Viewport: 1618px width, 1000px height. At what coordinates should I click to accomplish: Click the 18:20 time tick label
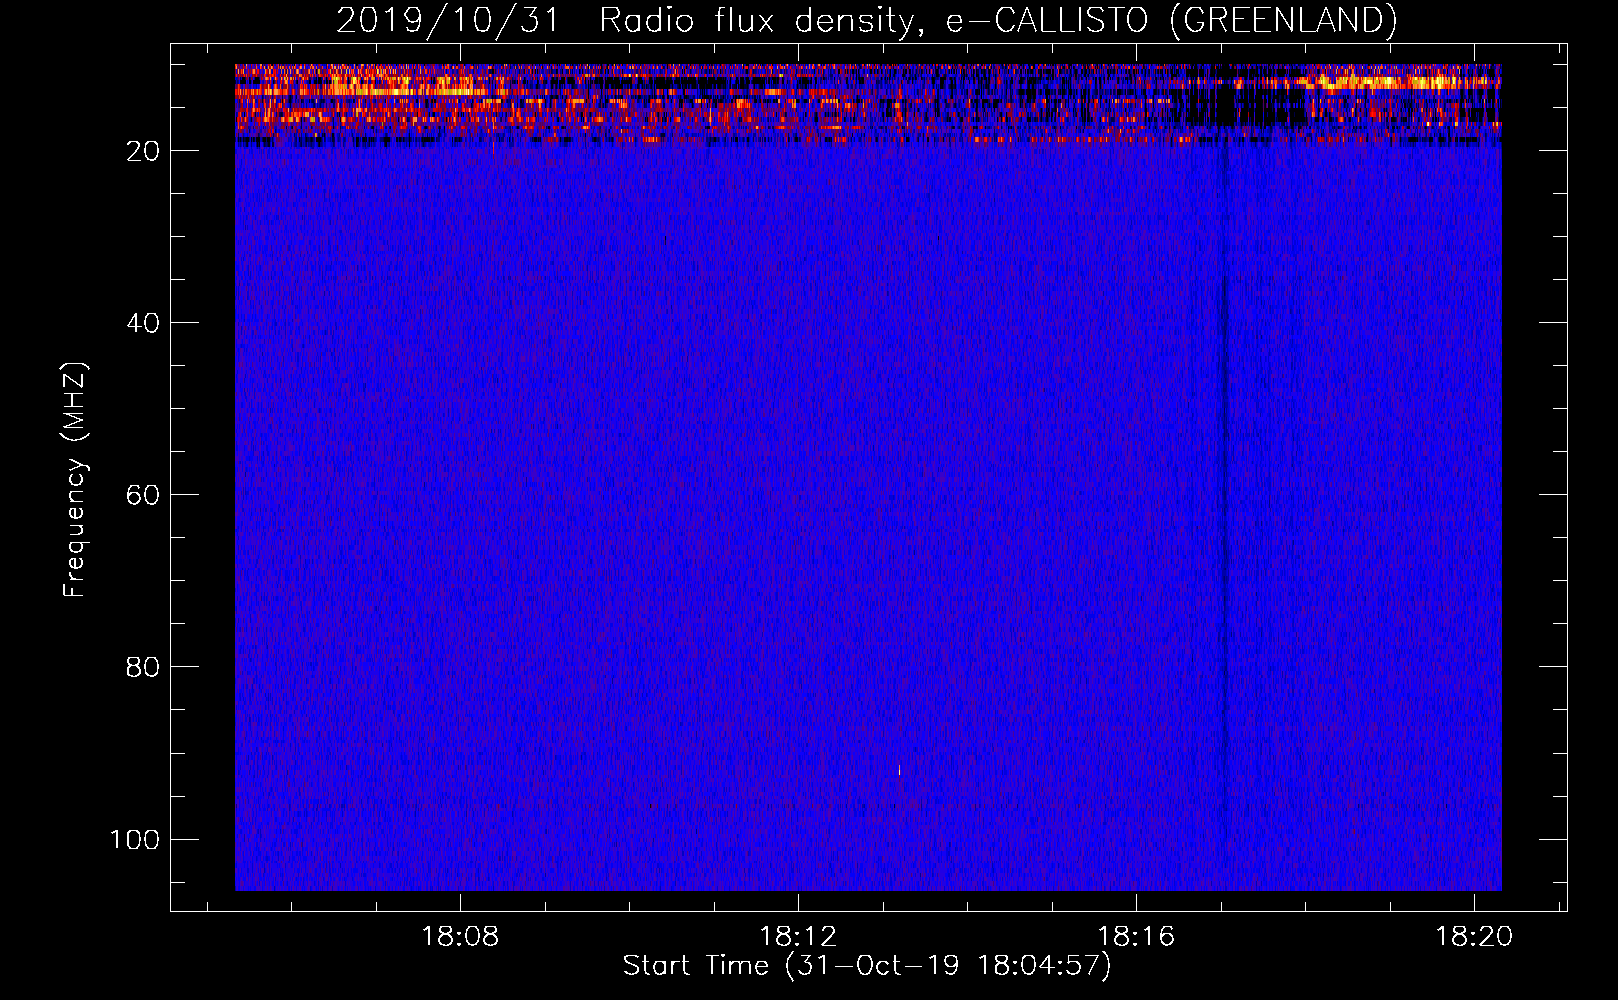(x=1474, y=937)
